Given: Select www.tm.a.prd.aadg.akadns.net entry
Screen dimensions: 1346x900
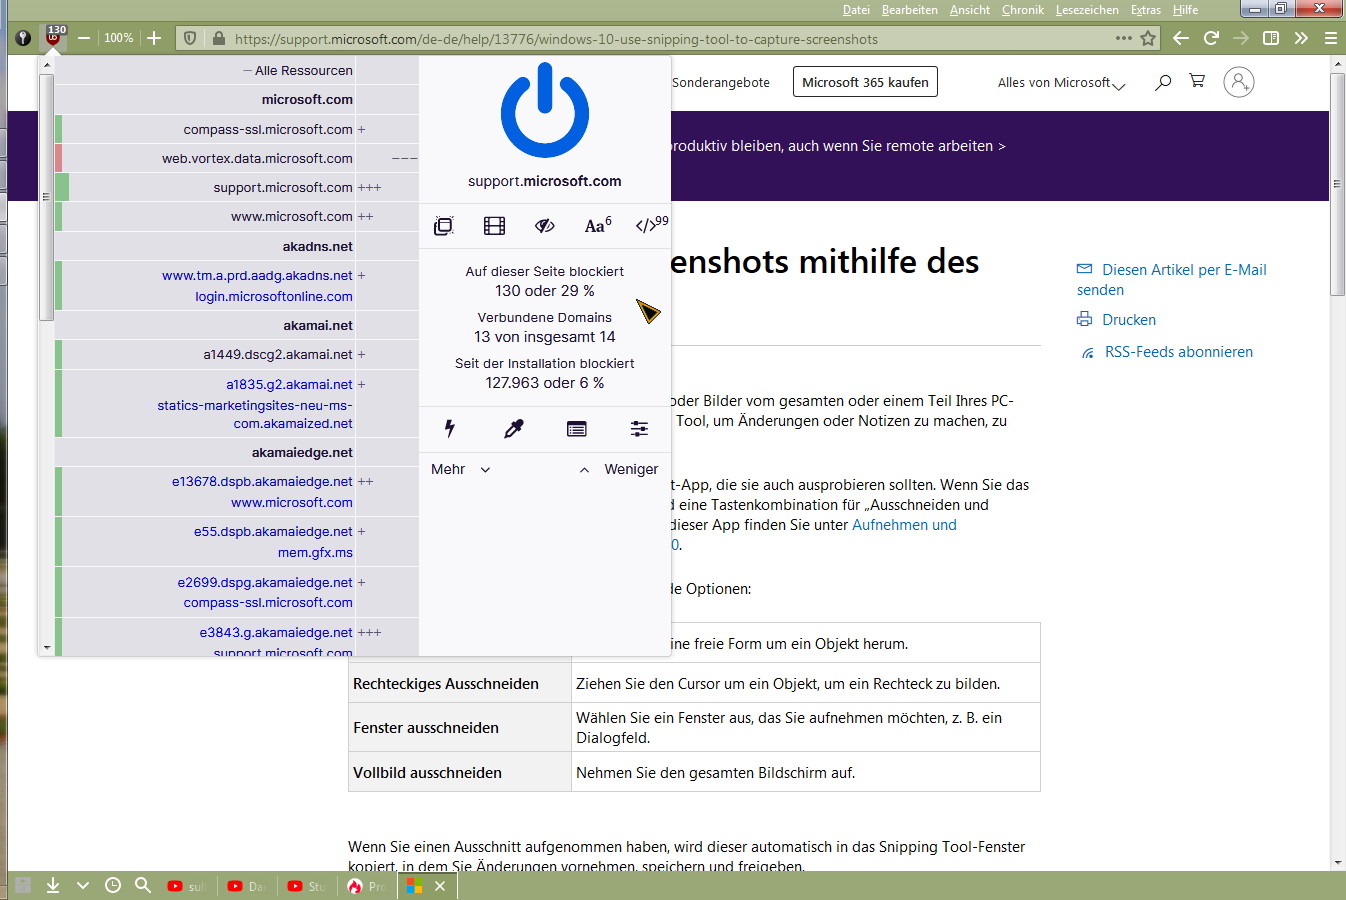Looking at the screenshot, I should click(x=257, y=275).
